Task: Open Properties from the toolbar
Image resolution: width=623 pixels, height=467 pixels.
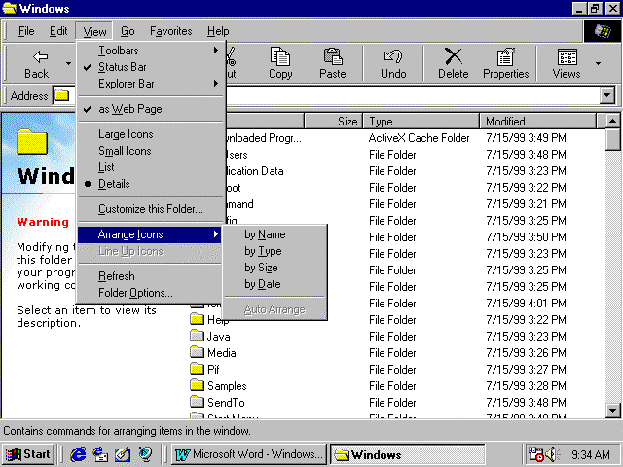Action: coord(506,64)
